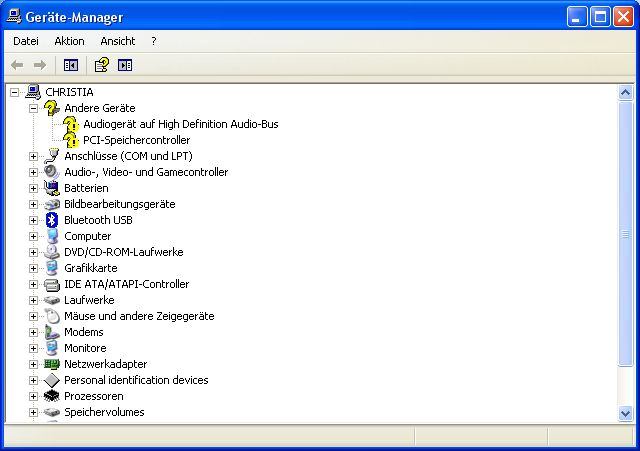The image size is (640, 451).
Task: Click the DVD/CD-ROM-Laufwerke drive icon
Action: click(52, 252)
